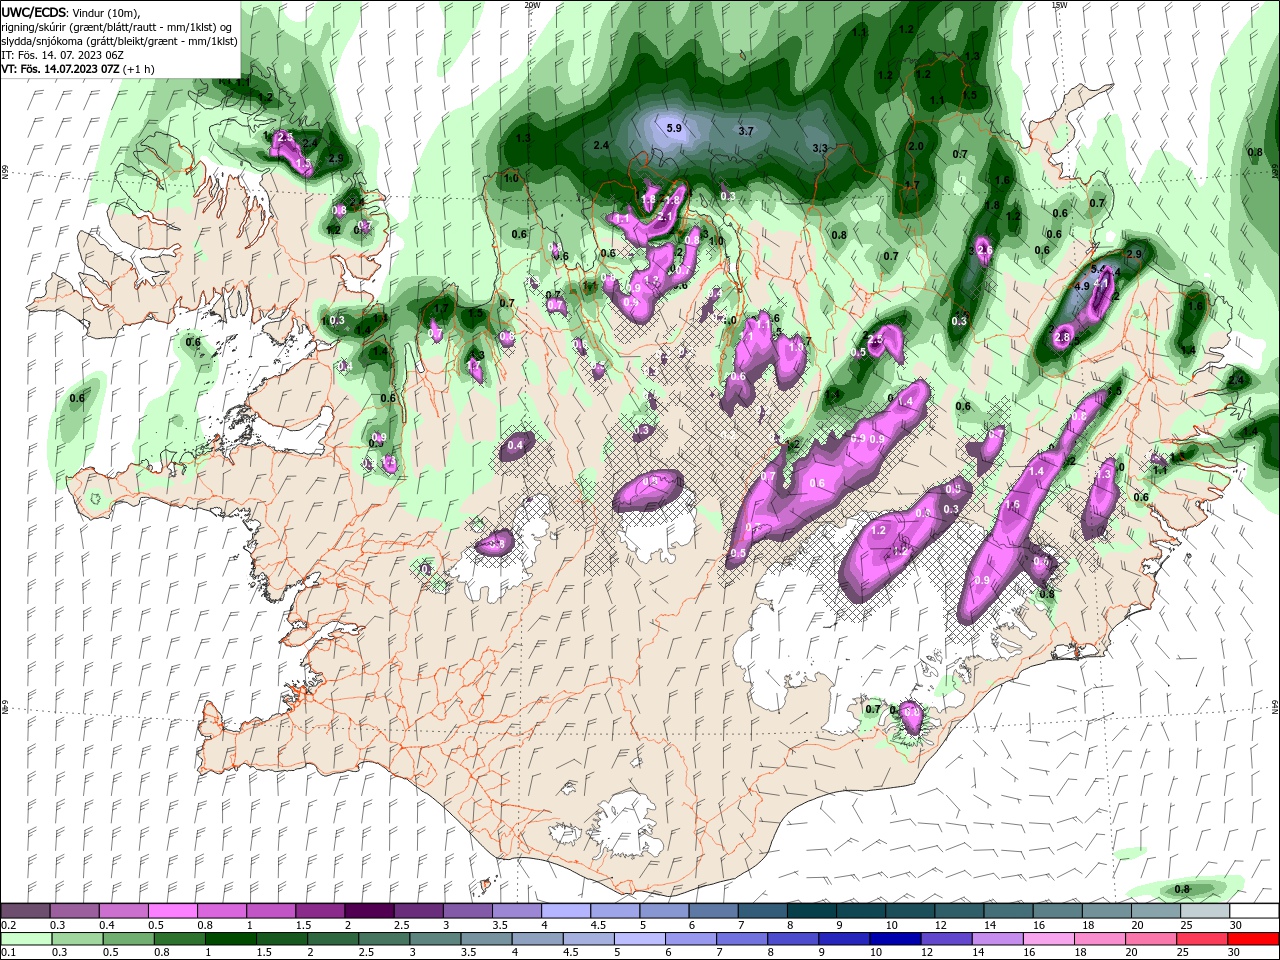
Task: Click the '0.2' label starting the snow legend
Action: click(8, 925)
